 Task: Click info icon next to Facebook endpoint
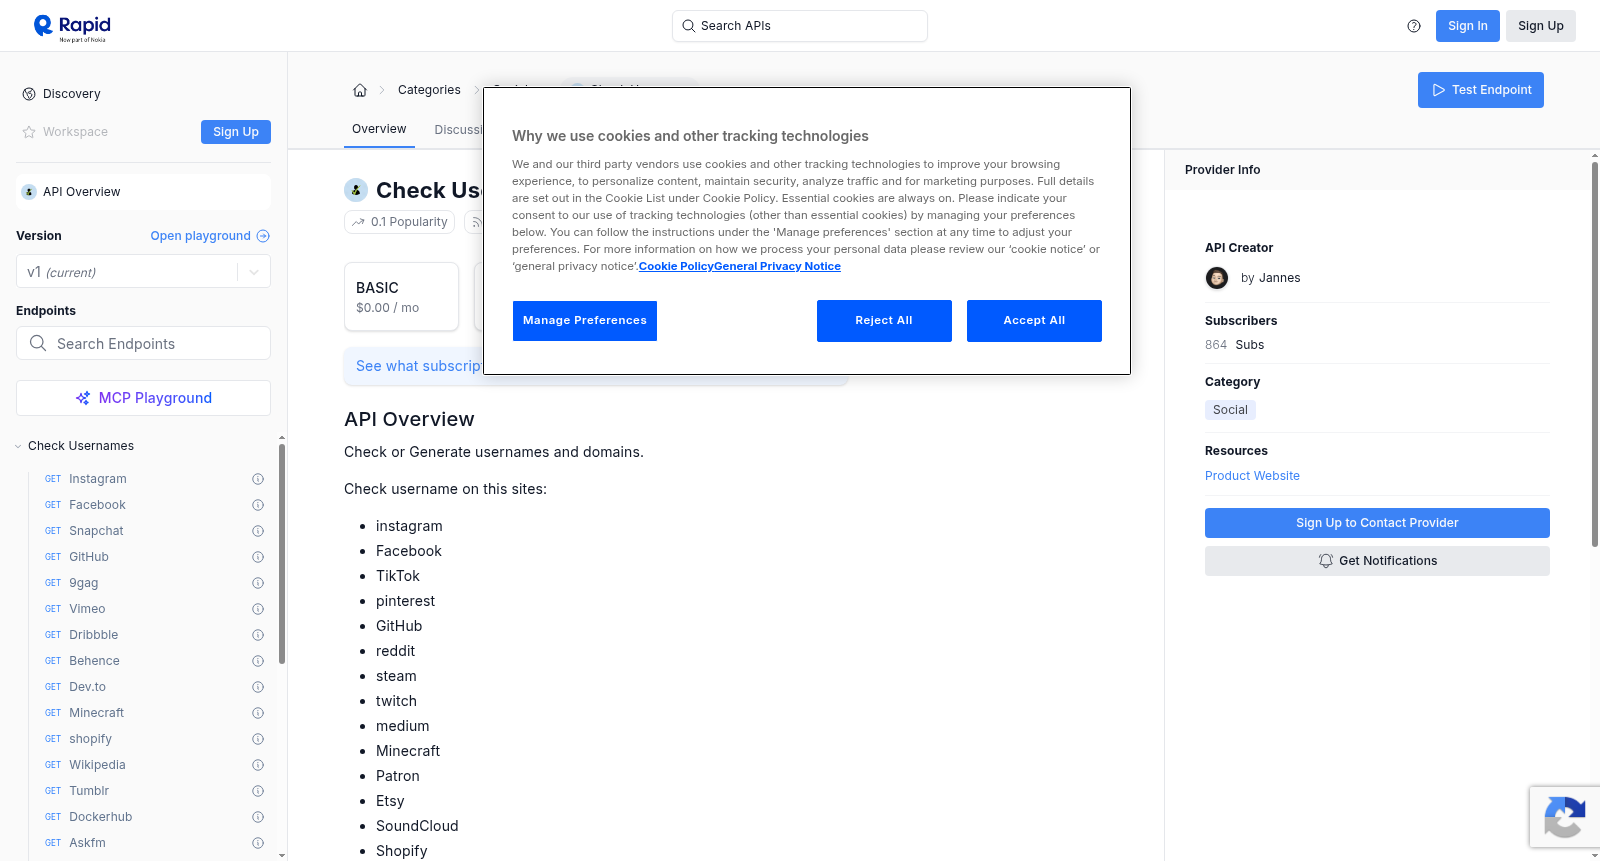(x=258, y=505)
